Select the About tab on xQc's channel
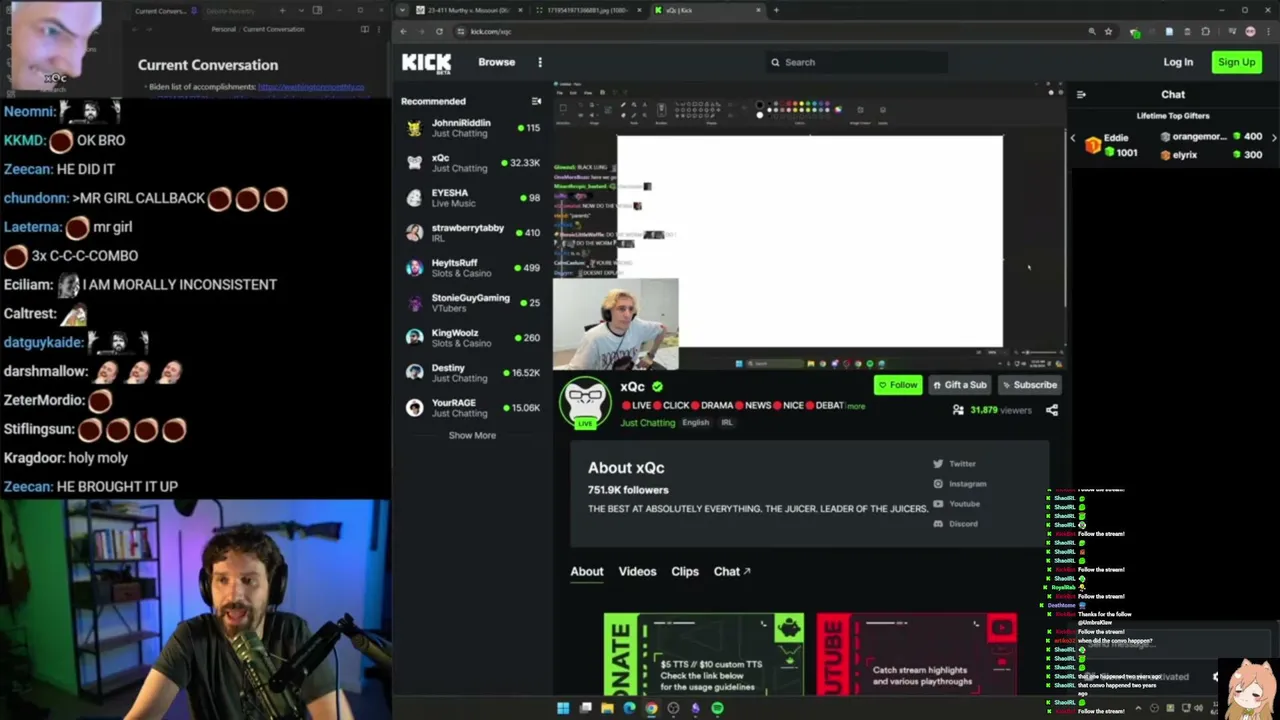1280x720 pixels. tap(587, 572)
